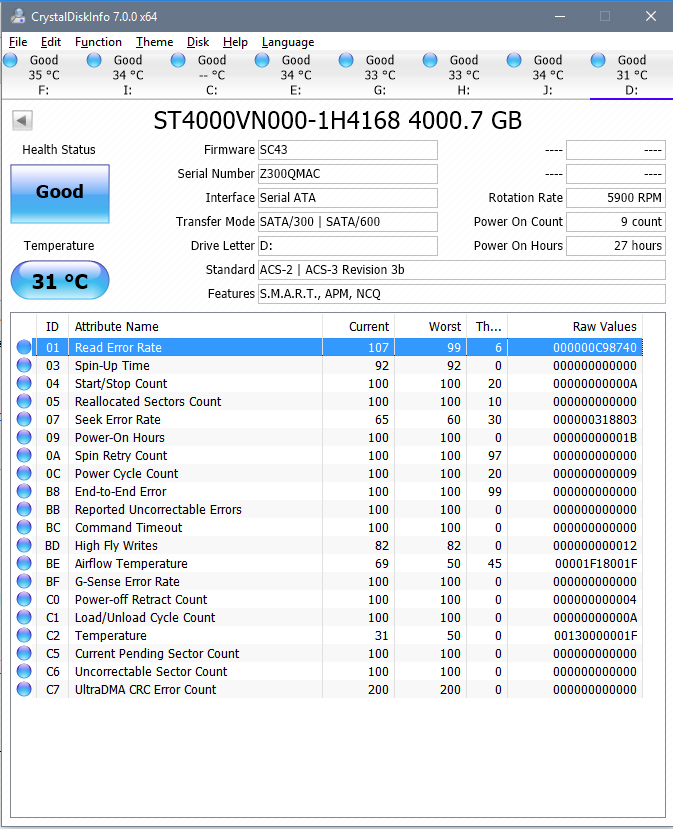Viewport: 673px width, 829px height.
Task: Select disk C: status orb
Action: (178, 60)
